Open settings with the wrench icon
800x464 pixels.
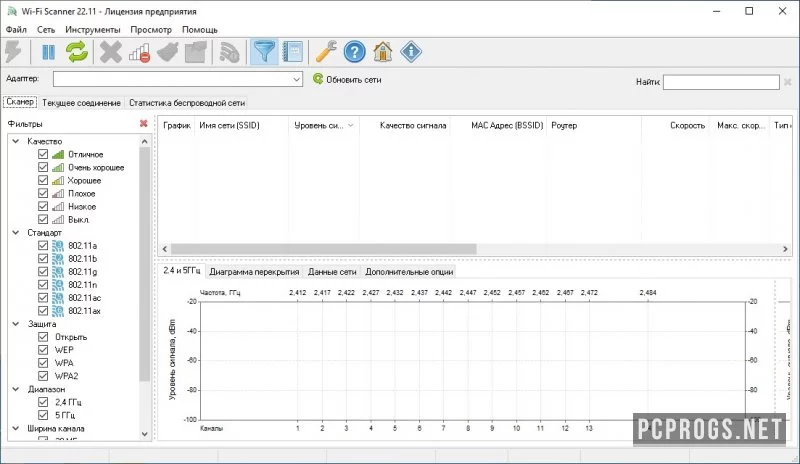[326, 52]
